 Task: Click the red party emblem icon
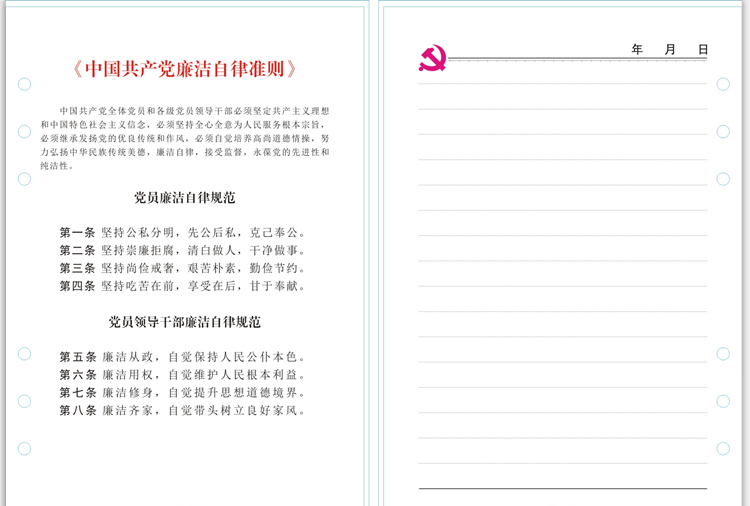coord(433,58)
